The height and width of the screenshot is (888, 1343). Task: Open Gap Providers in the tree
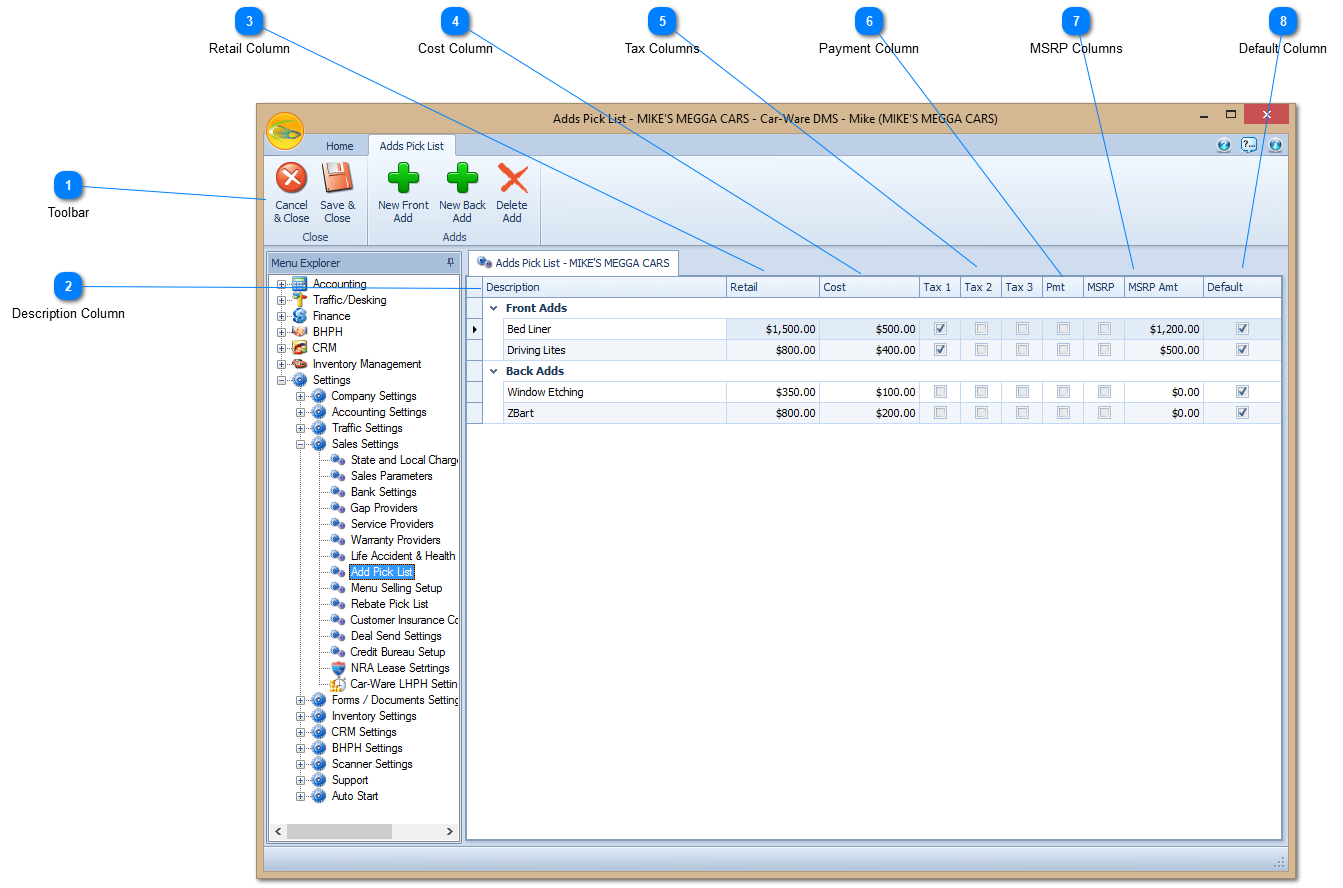(384, 508)
